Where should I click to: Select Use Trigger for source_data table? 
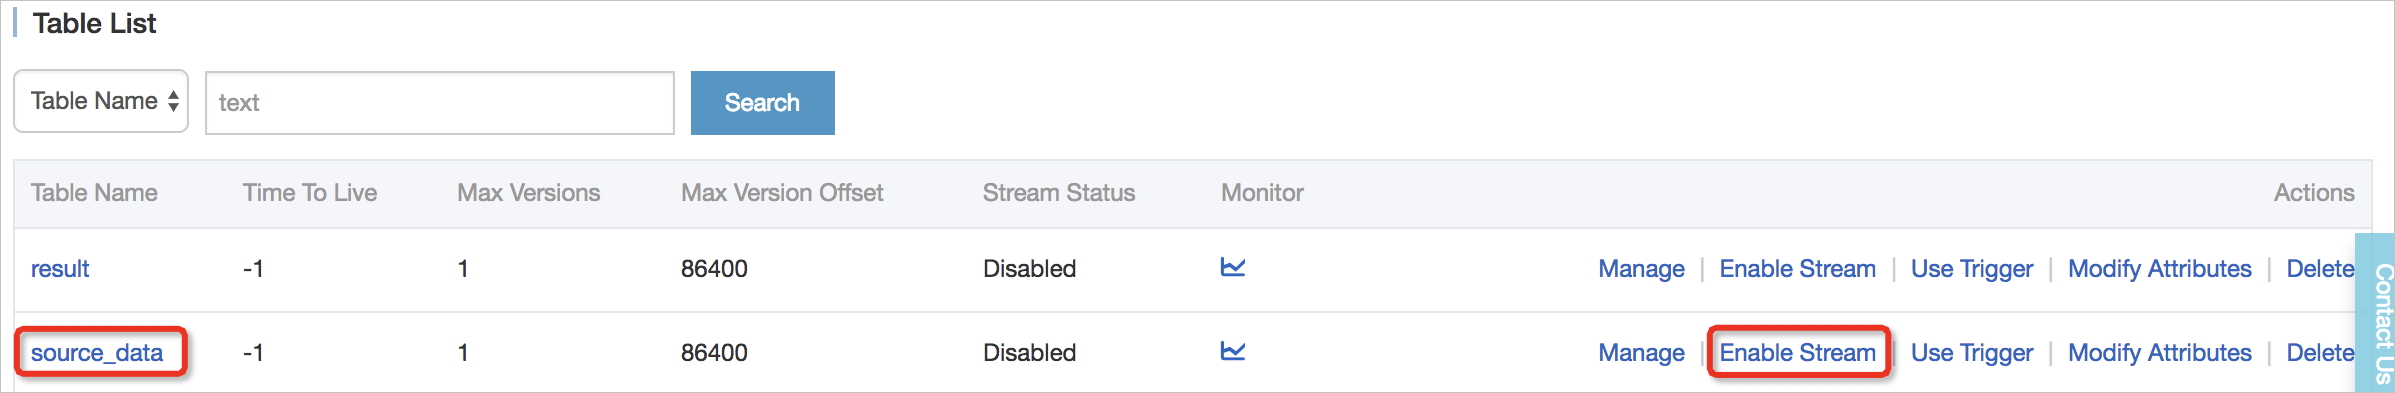(1972, 353)
